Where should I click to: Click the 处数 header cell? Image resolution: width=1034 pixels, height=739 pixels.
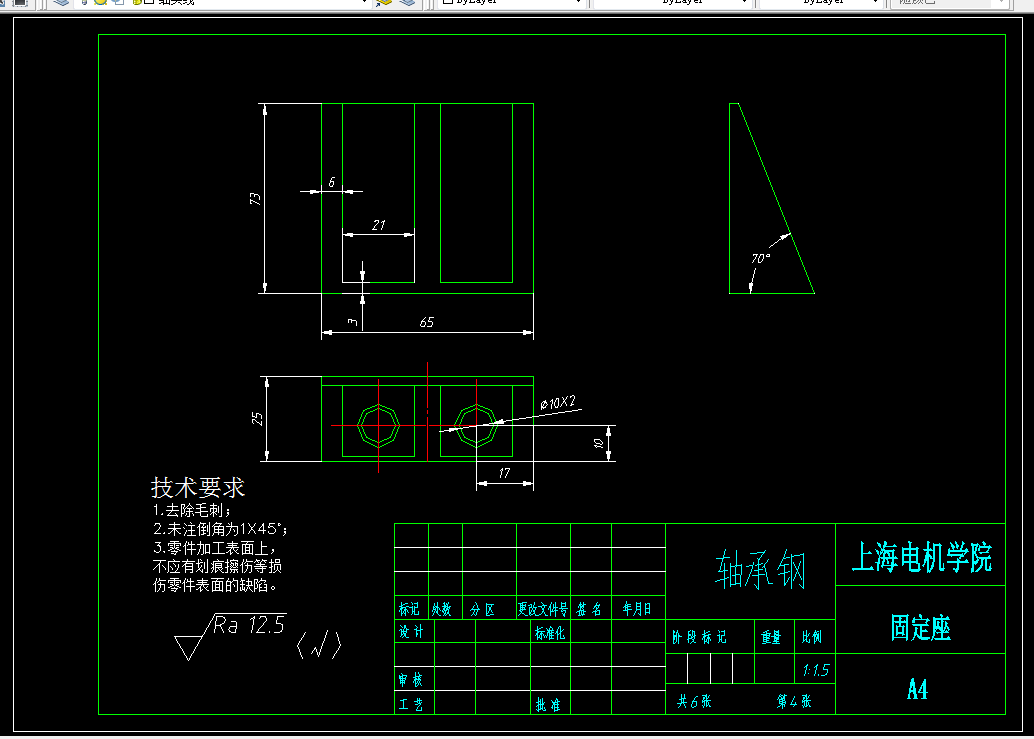pyautogui.click(x=441, y=609)
